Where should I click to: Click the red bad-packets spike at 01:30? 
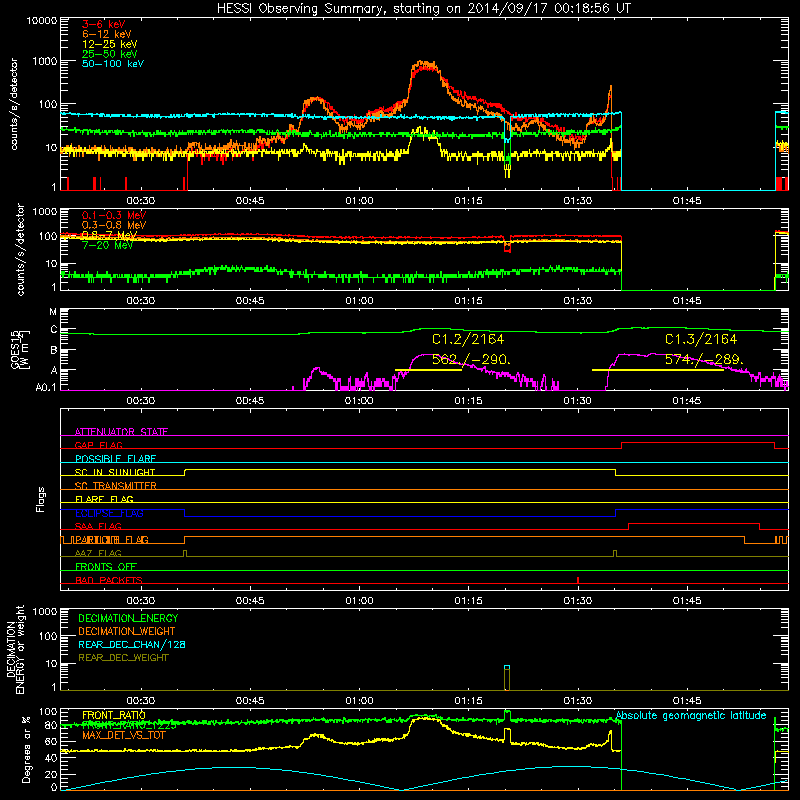point(578,580)
